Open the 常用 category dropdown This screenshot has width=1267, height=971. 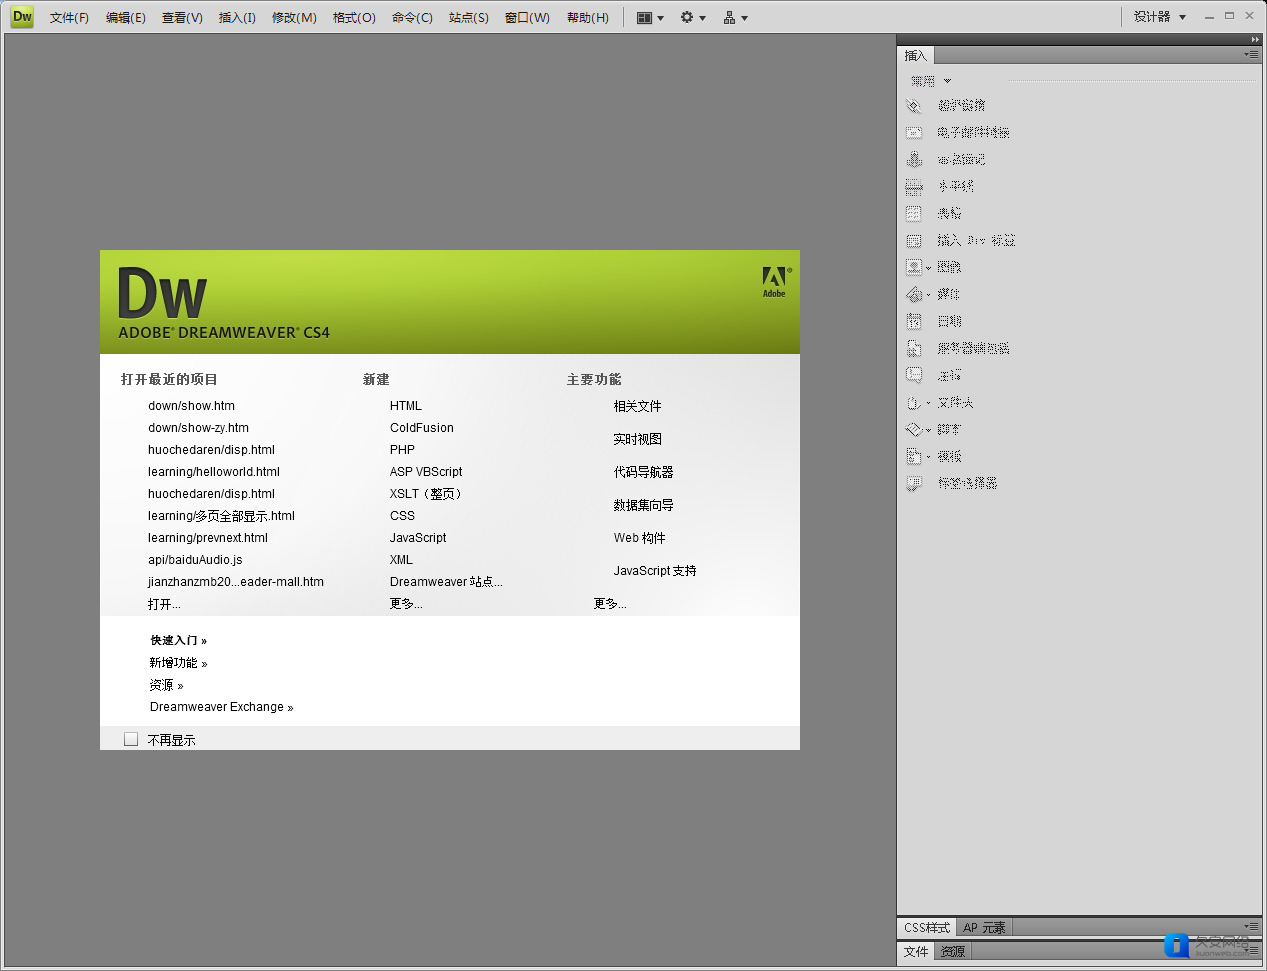tap(931, 81)
